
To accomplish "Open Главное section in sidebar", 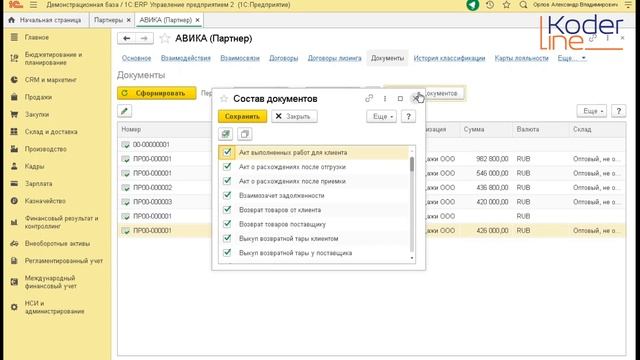I will (37, 37).
